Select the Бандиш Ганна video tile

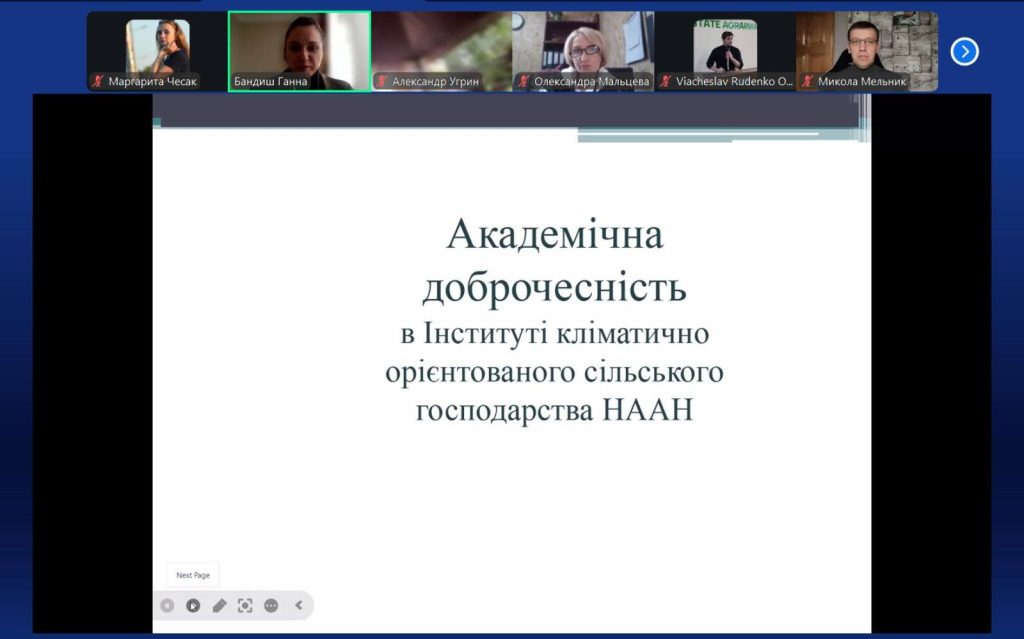click(299, 45)
